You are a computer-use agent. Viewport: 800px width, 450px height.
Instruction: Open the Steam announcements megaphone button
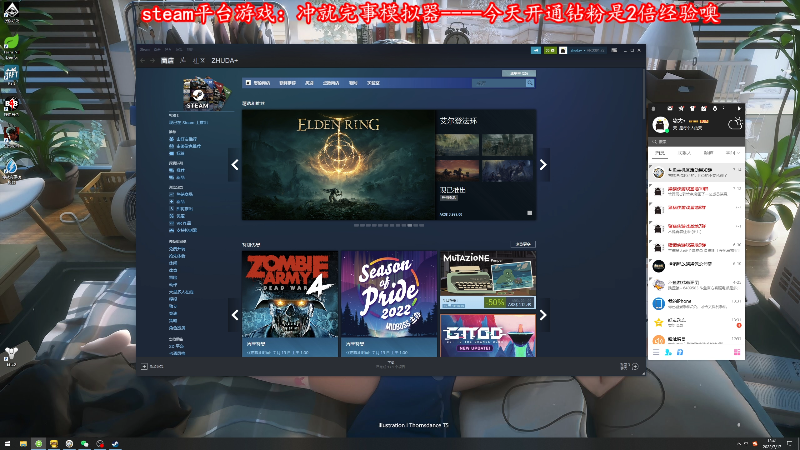[x=536, y=51]
